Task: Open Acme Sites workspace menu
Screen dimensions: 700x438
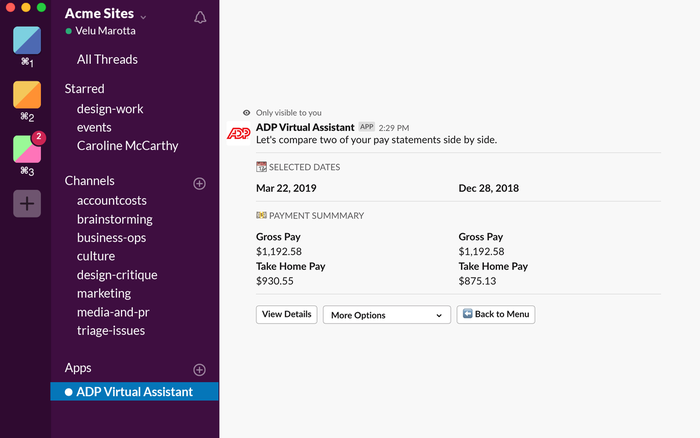Action: (105, 14)
